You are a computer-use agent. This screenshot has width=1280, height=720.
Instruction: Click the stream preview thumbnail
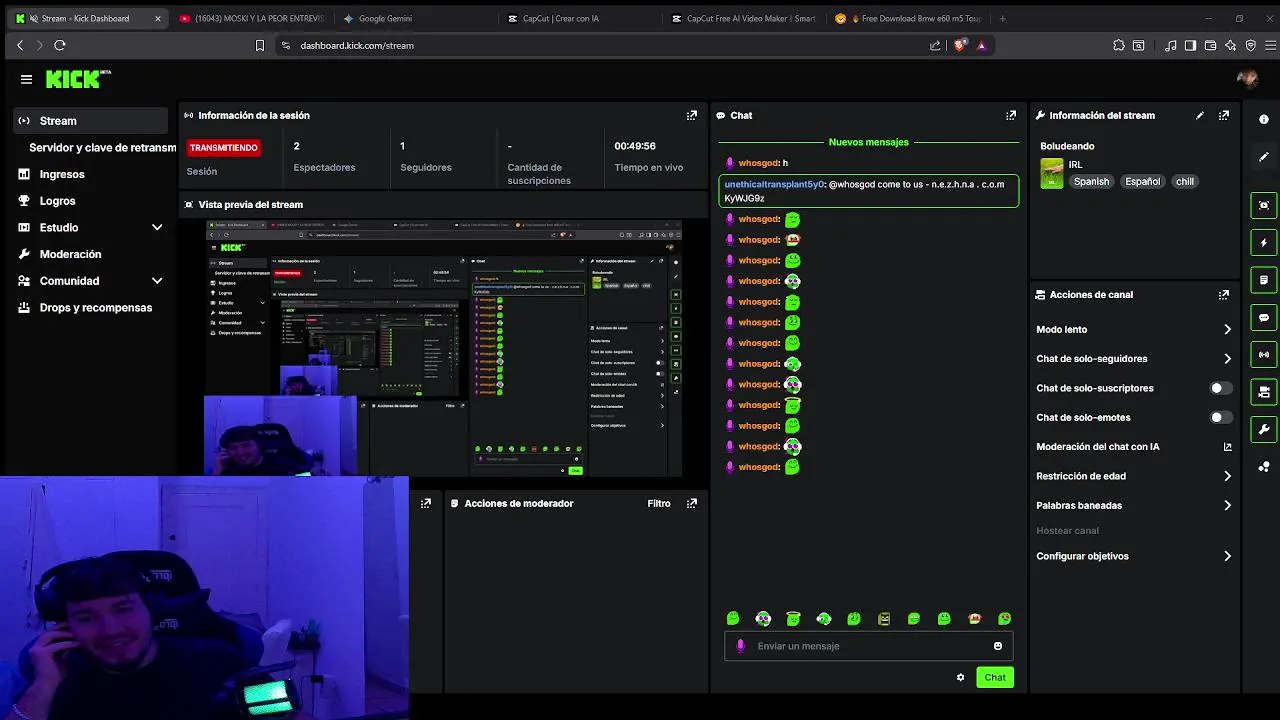(444, 348)
